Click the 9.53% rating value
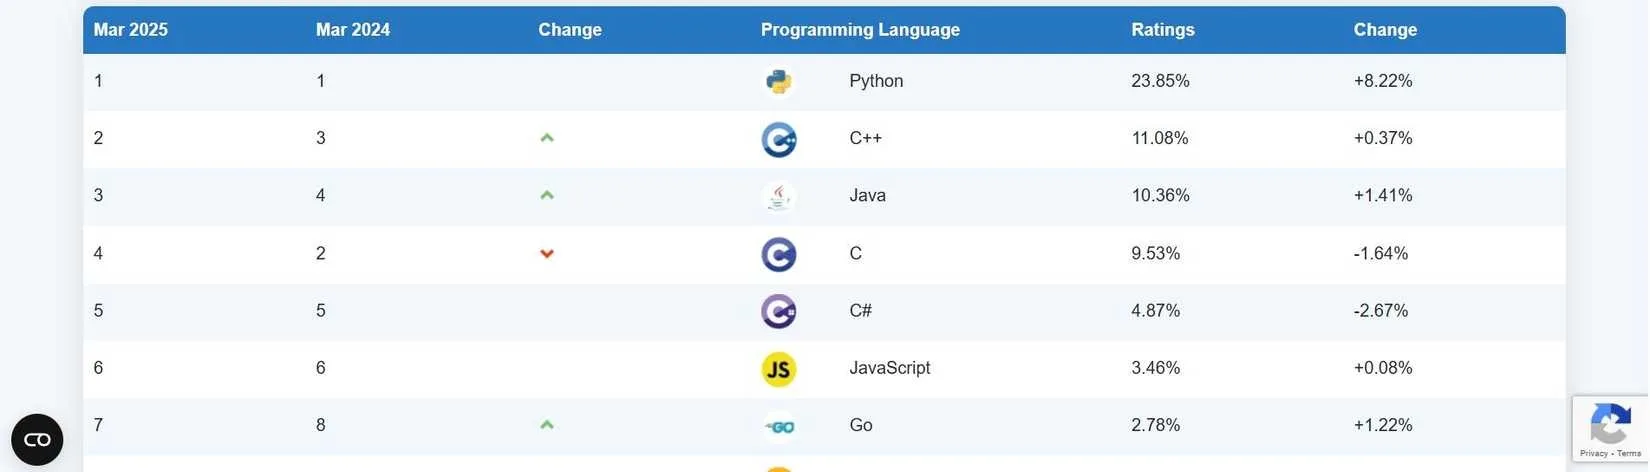The height and width of the screenshot is (472, 1650). tap(1156, 253)
